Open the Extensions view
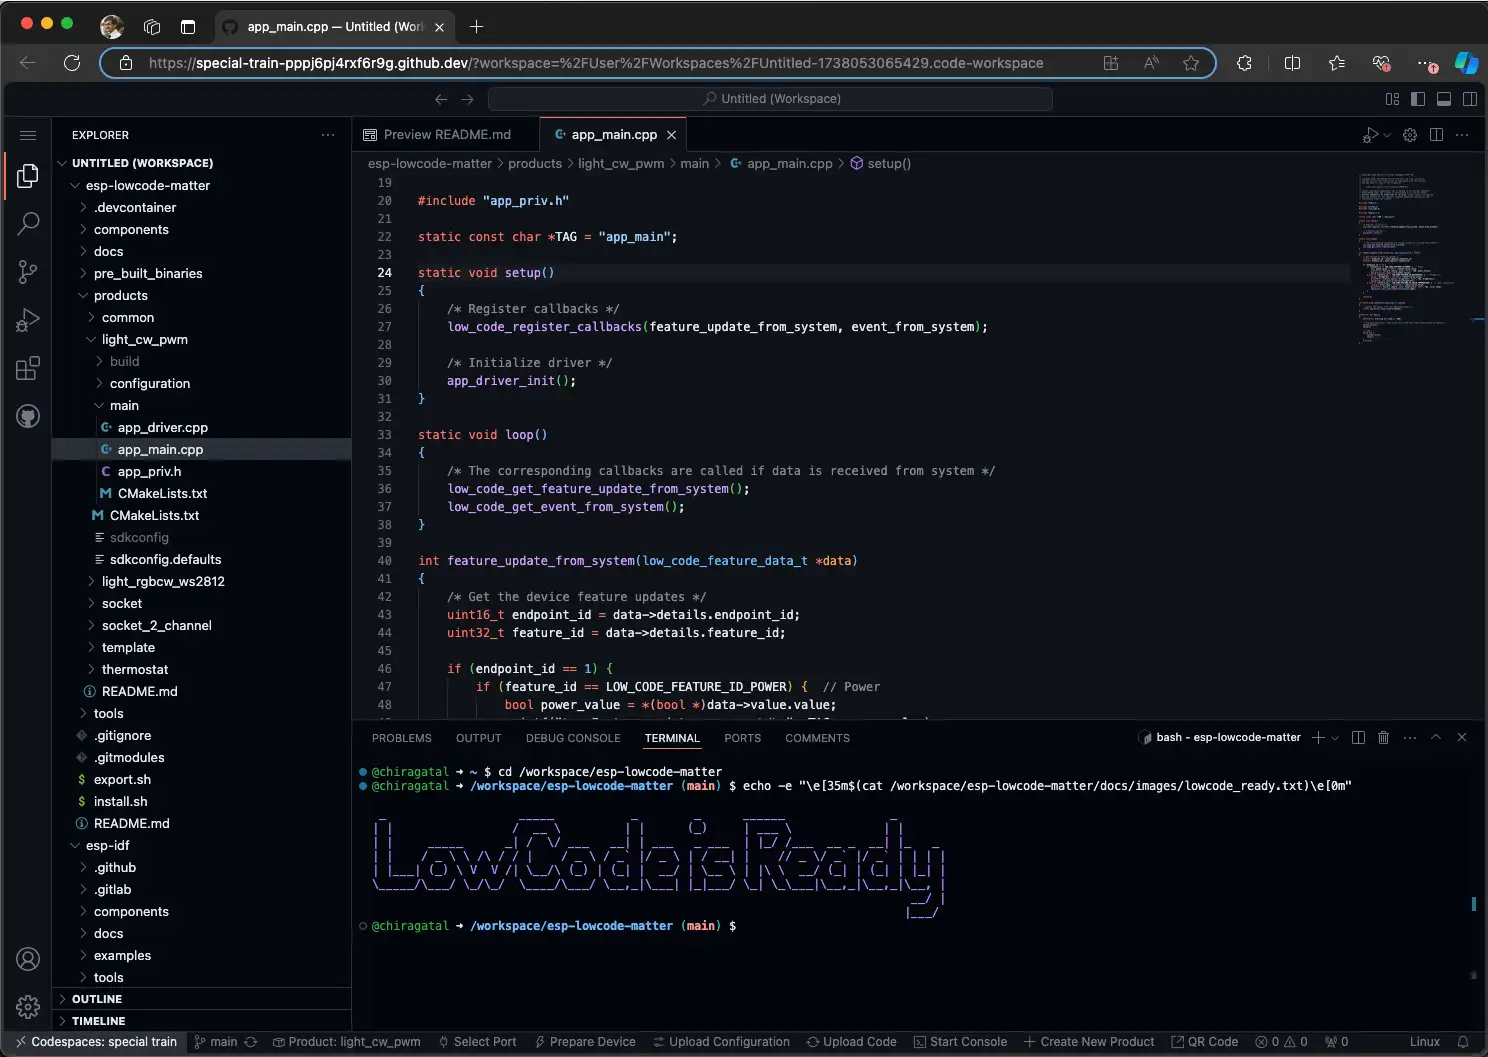The height and width of the screenshot is (1057, 1488). 27,368
